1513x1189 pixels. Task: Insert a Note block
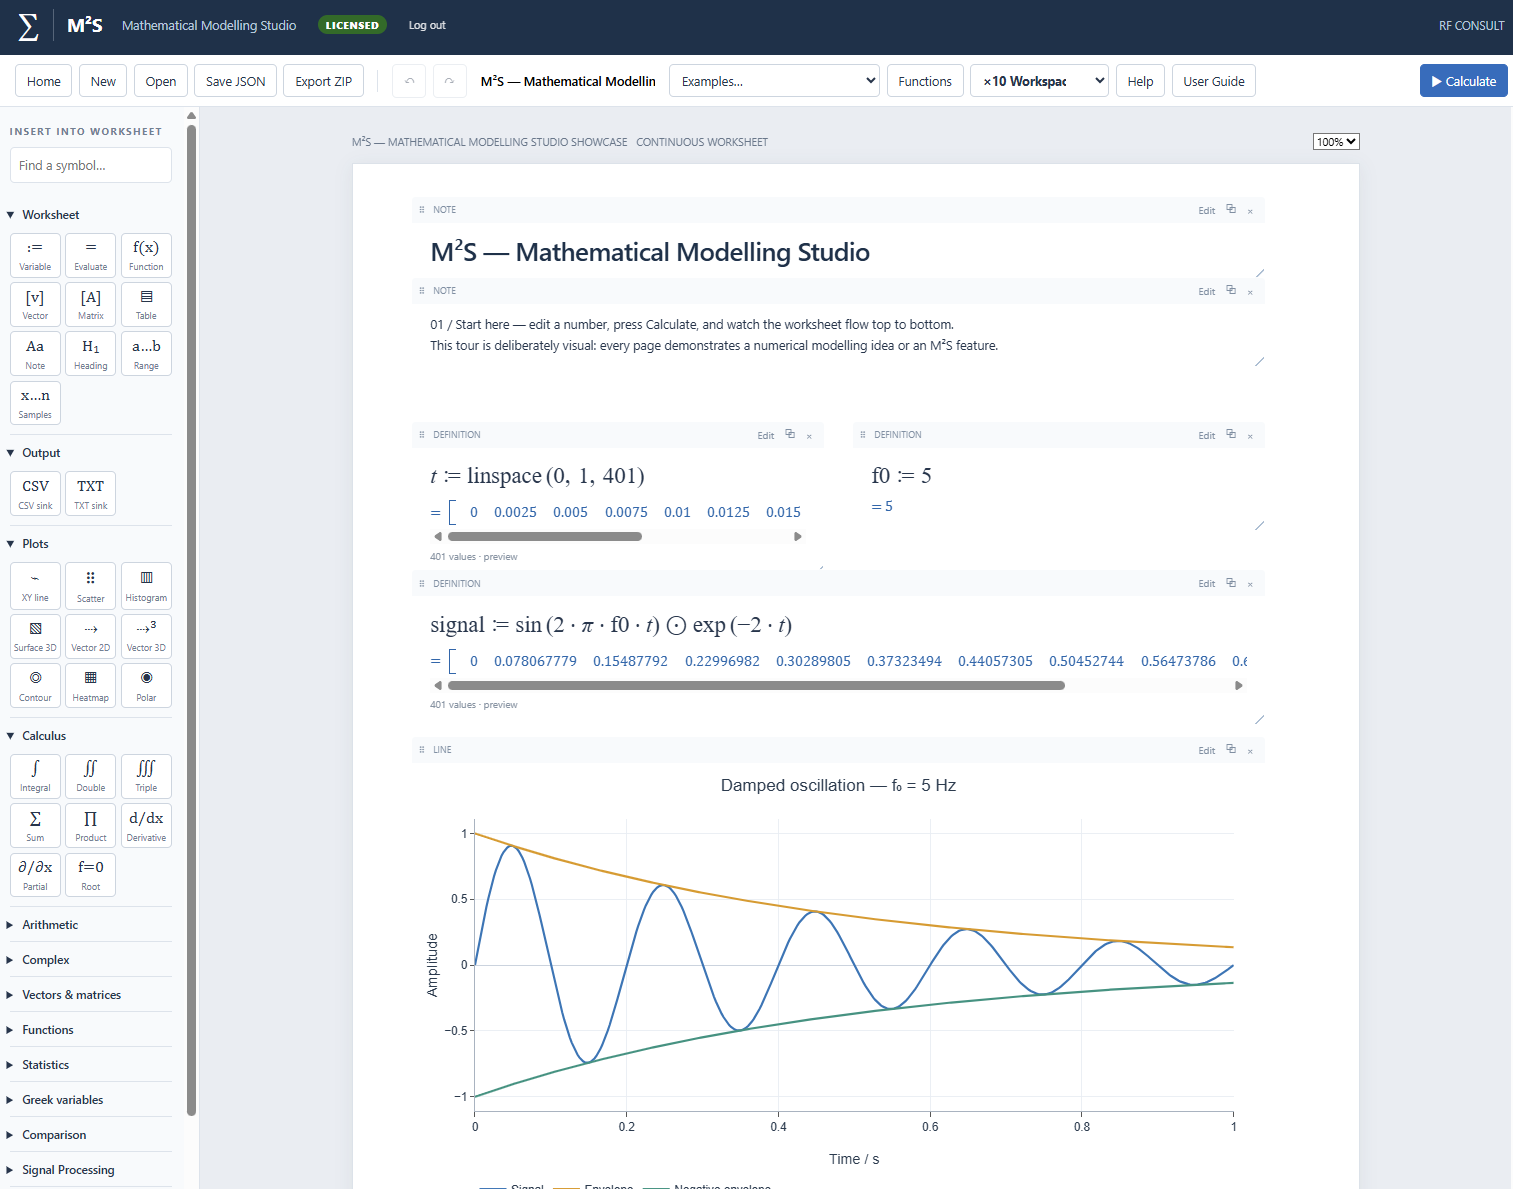pos(35,354)
